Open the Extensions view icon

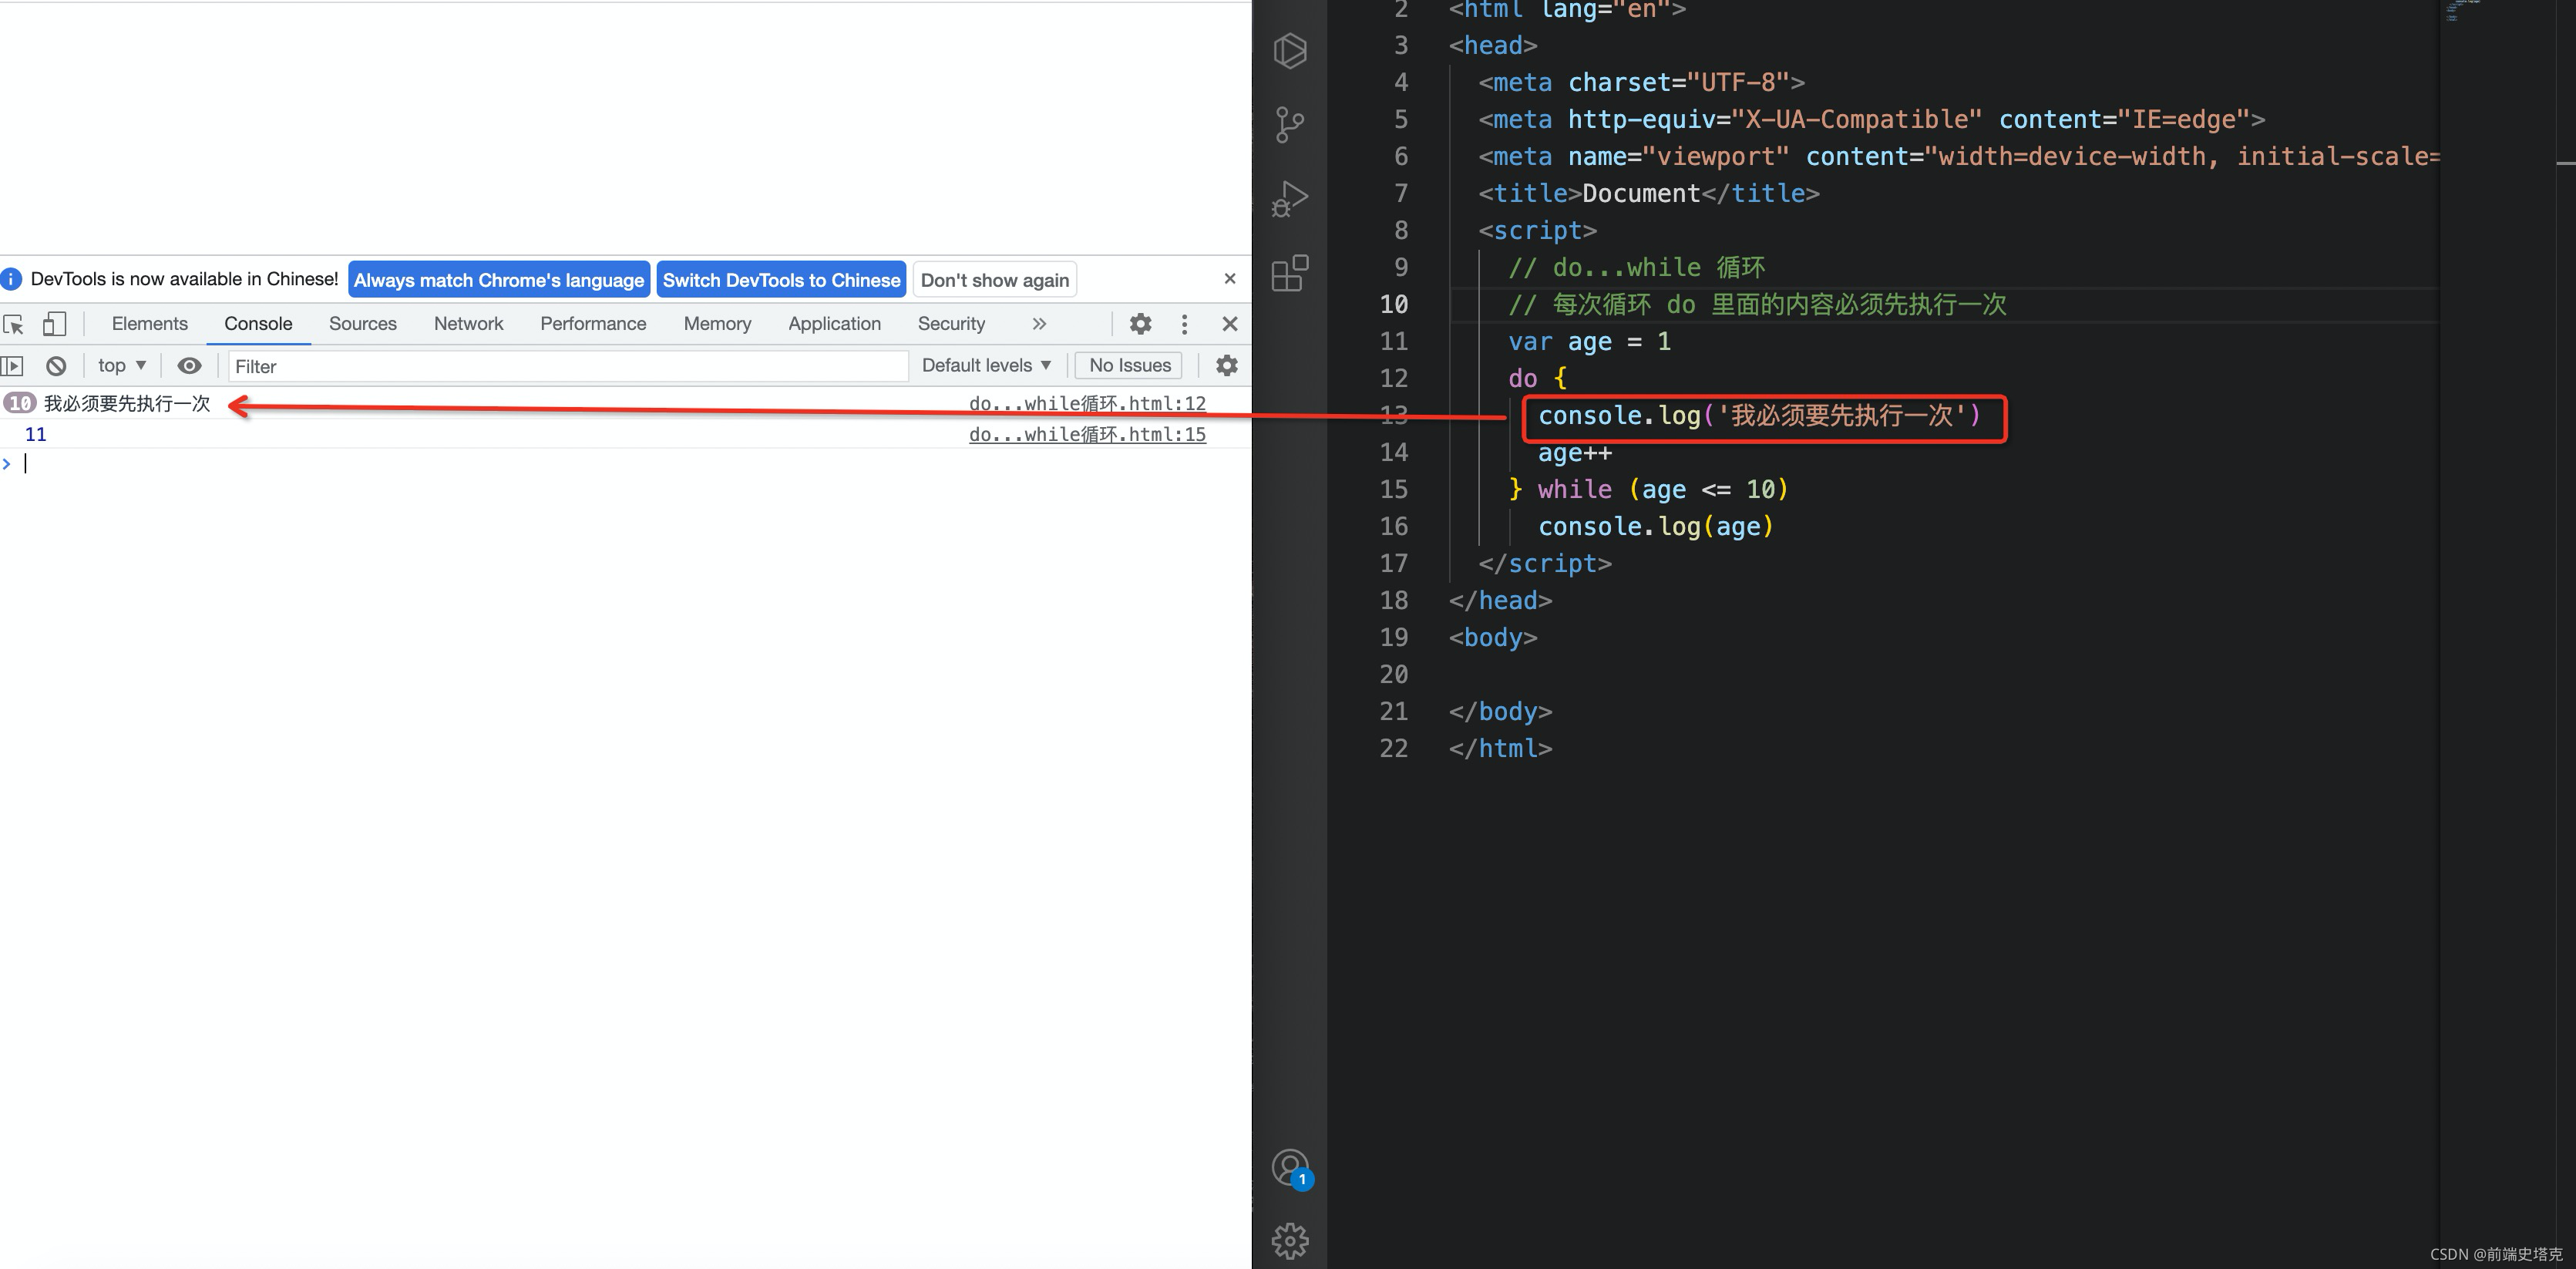[1290, 273]
